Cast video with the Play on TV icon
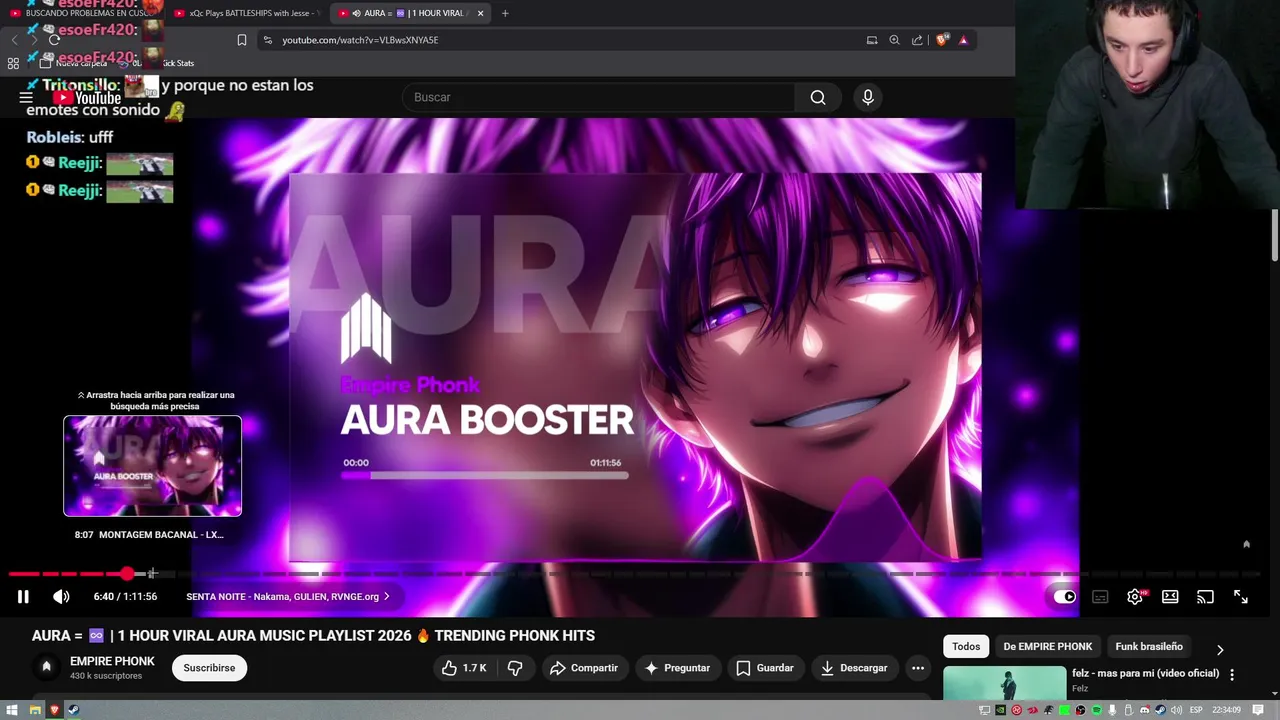The height and width of the screenshot is (720, 1280). (x=1205, y=597)
